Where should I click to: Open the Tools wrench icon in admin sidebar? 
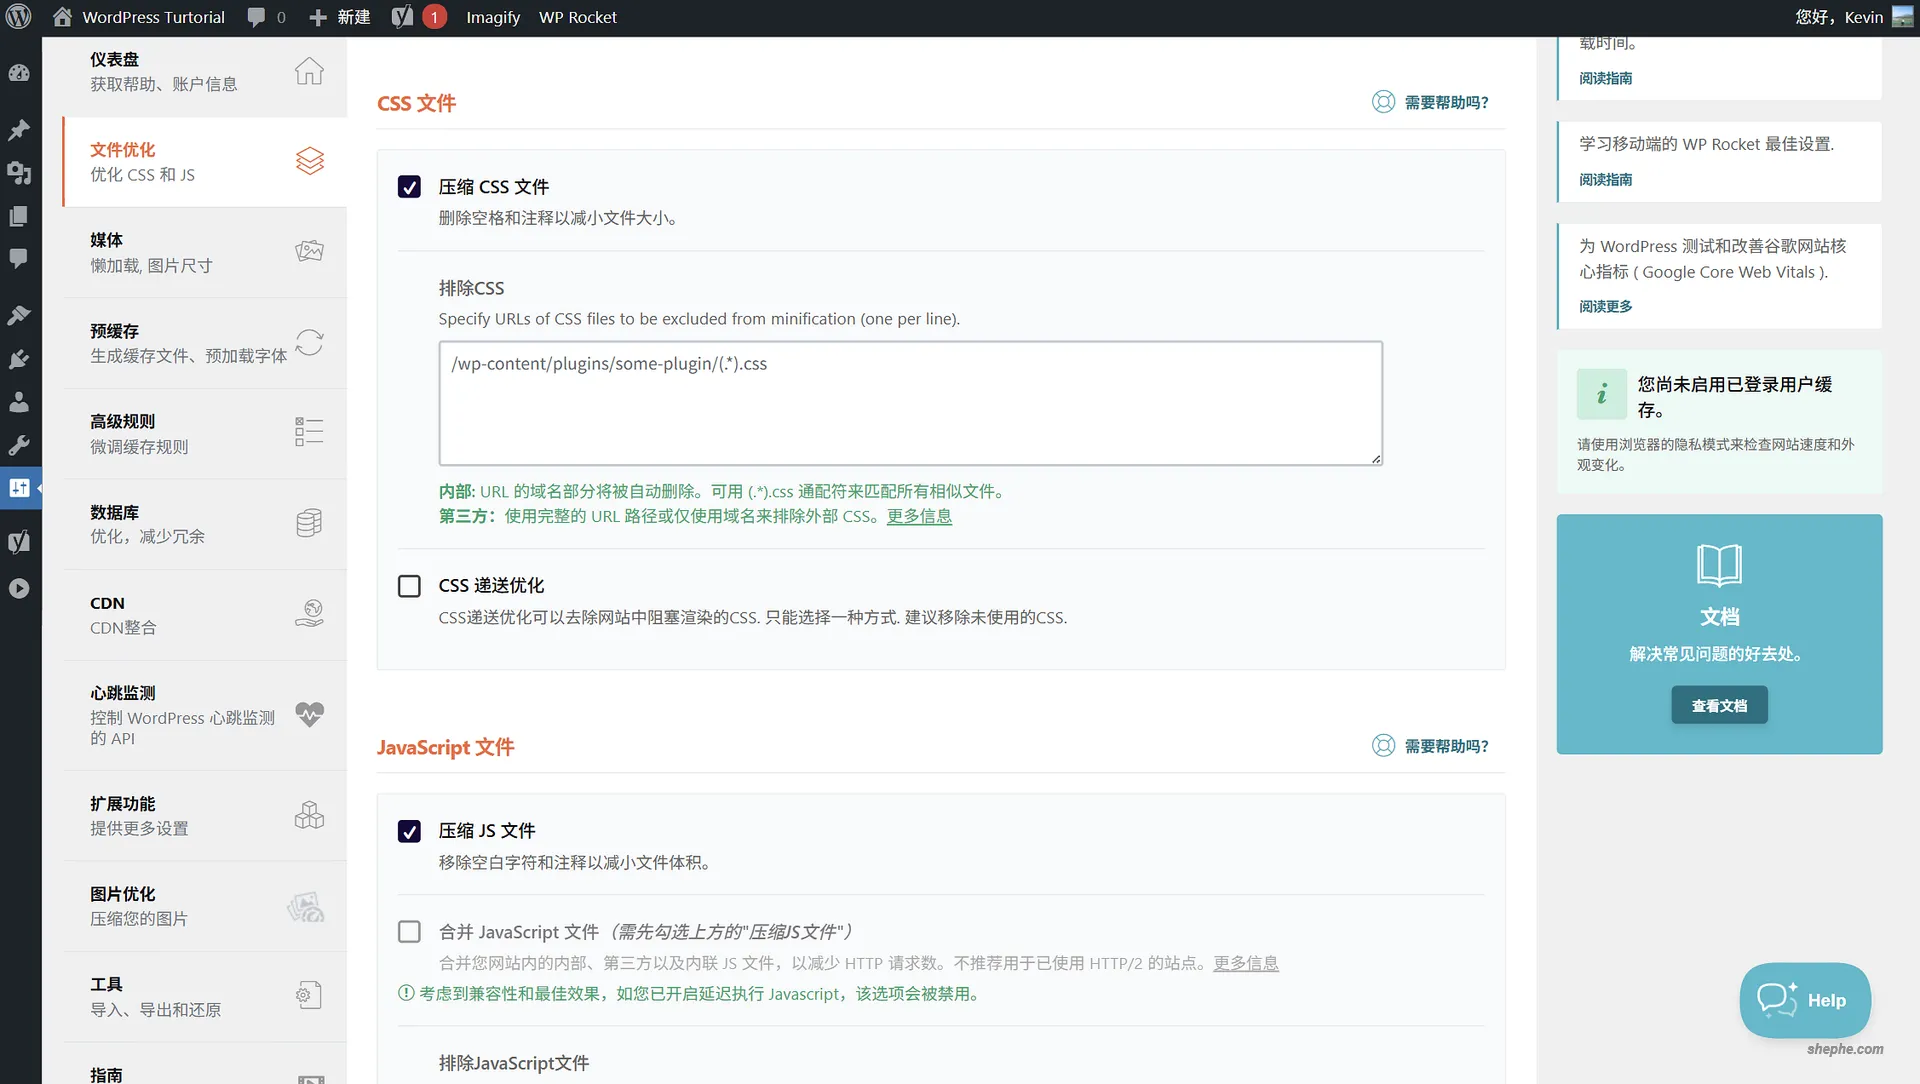(x=20, y=445)
